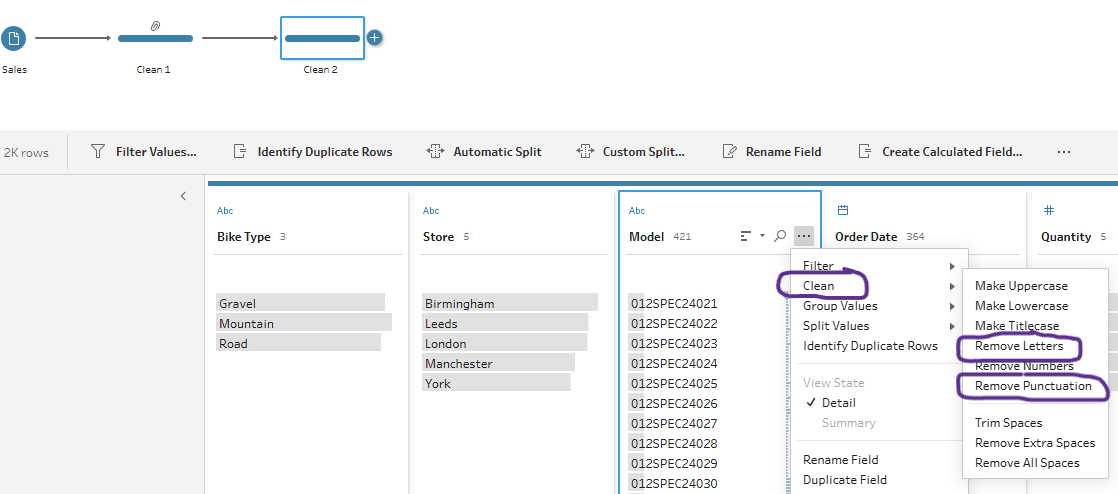Collapse the left pane using chevron
The image size is (1118, 494).
coord(183,196)
